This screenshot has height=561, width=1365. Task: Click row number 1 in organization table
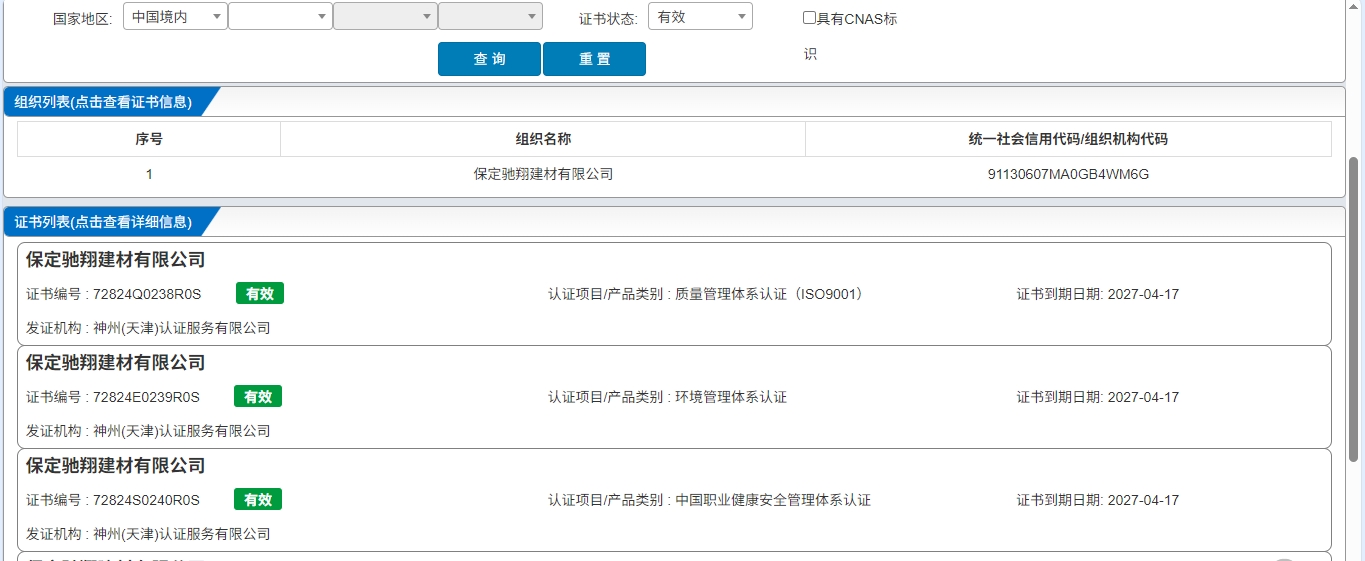(x=149, y=174)
